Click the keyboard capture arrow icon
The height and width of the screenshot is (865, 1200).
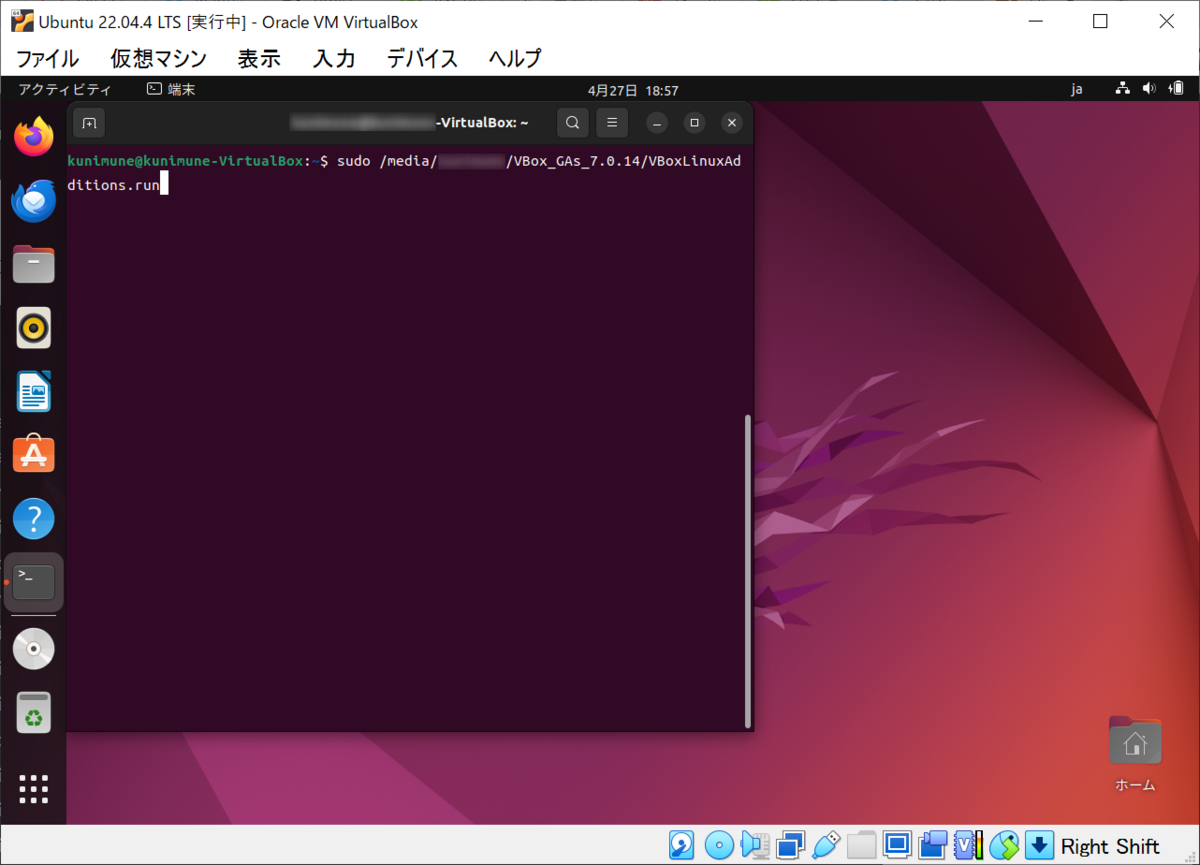pyautogui.click(x=1040, y=845)
